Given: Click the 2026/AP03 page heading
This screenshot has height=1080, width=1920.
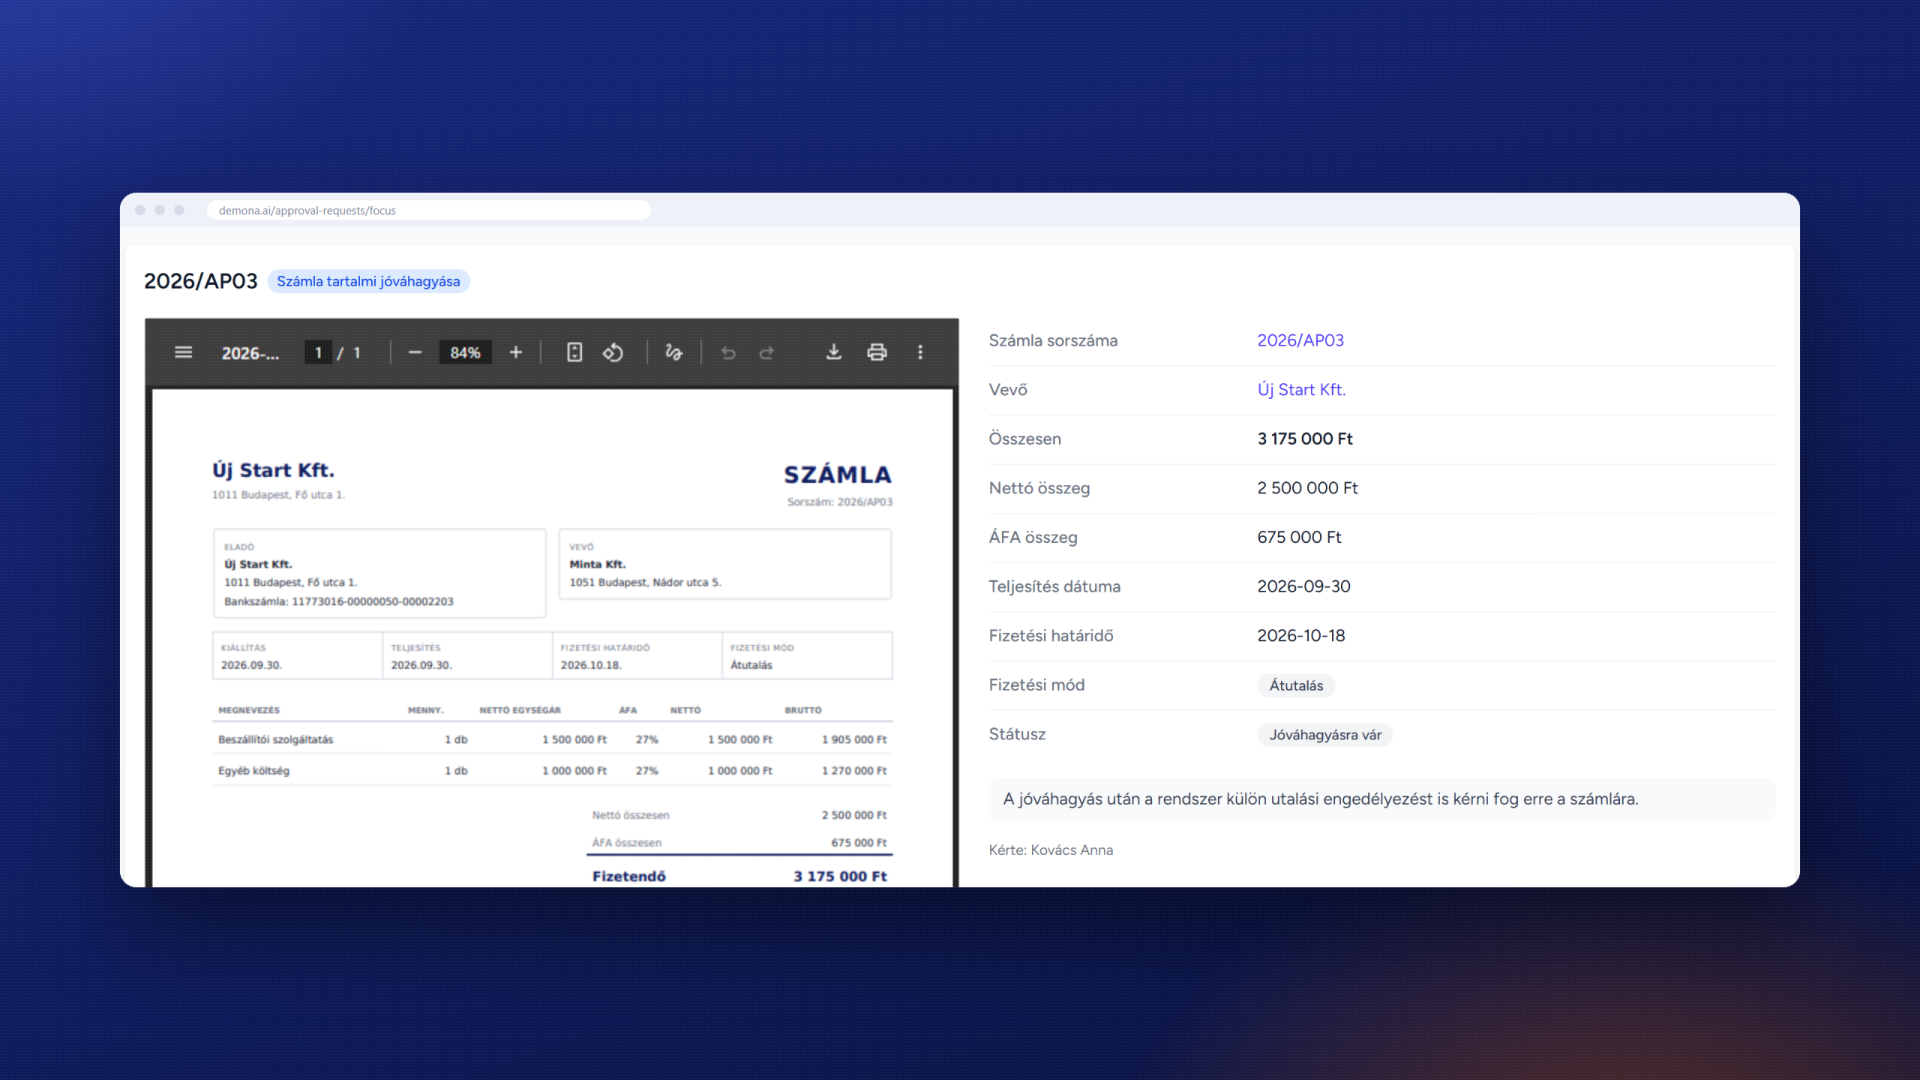Looking at the screenshot, I should [x=201, y=281].
